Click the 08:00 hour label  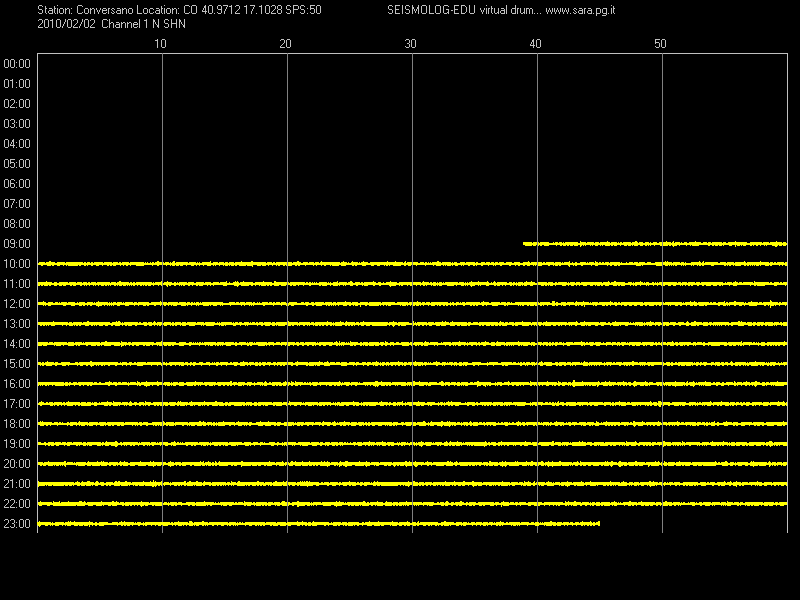click(x=17, y=223)
